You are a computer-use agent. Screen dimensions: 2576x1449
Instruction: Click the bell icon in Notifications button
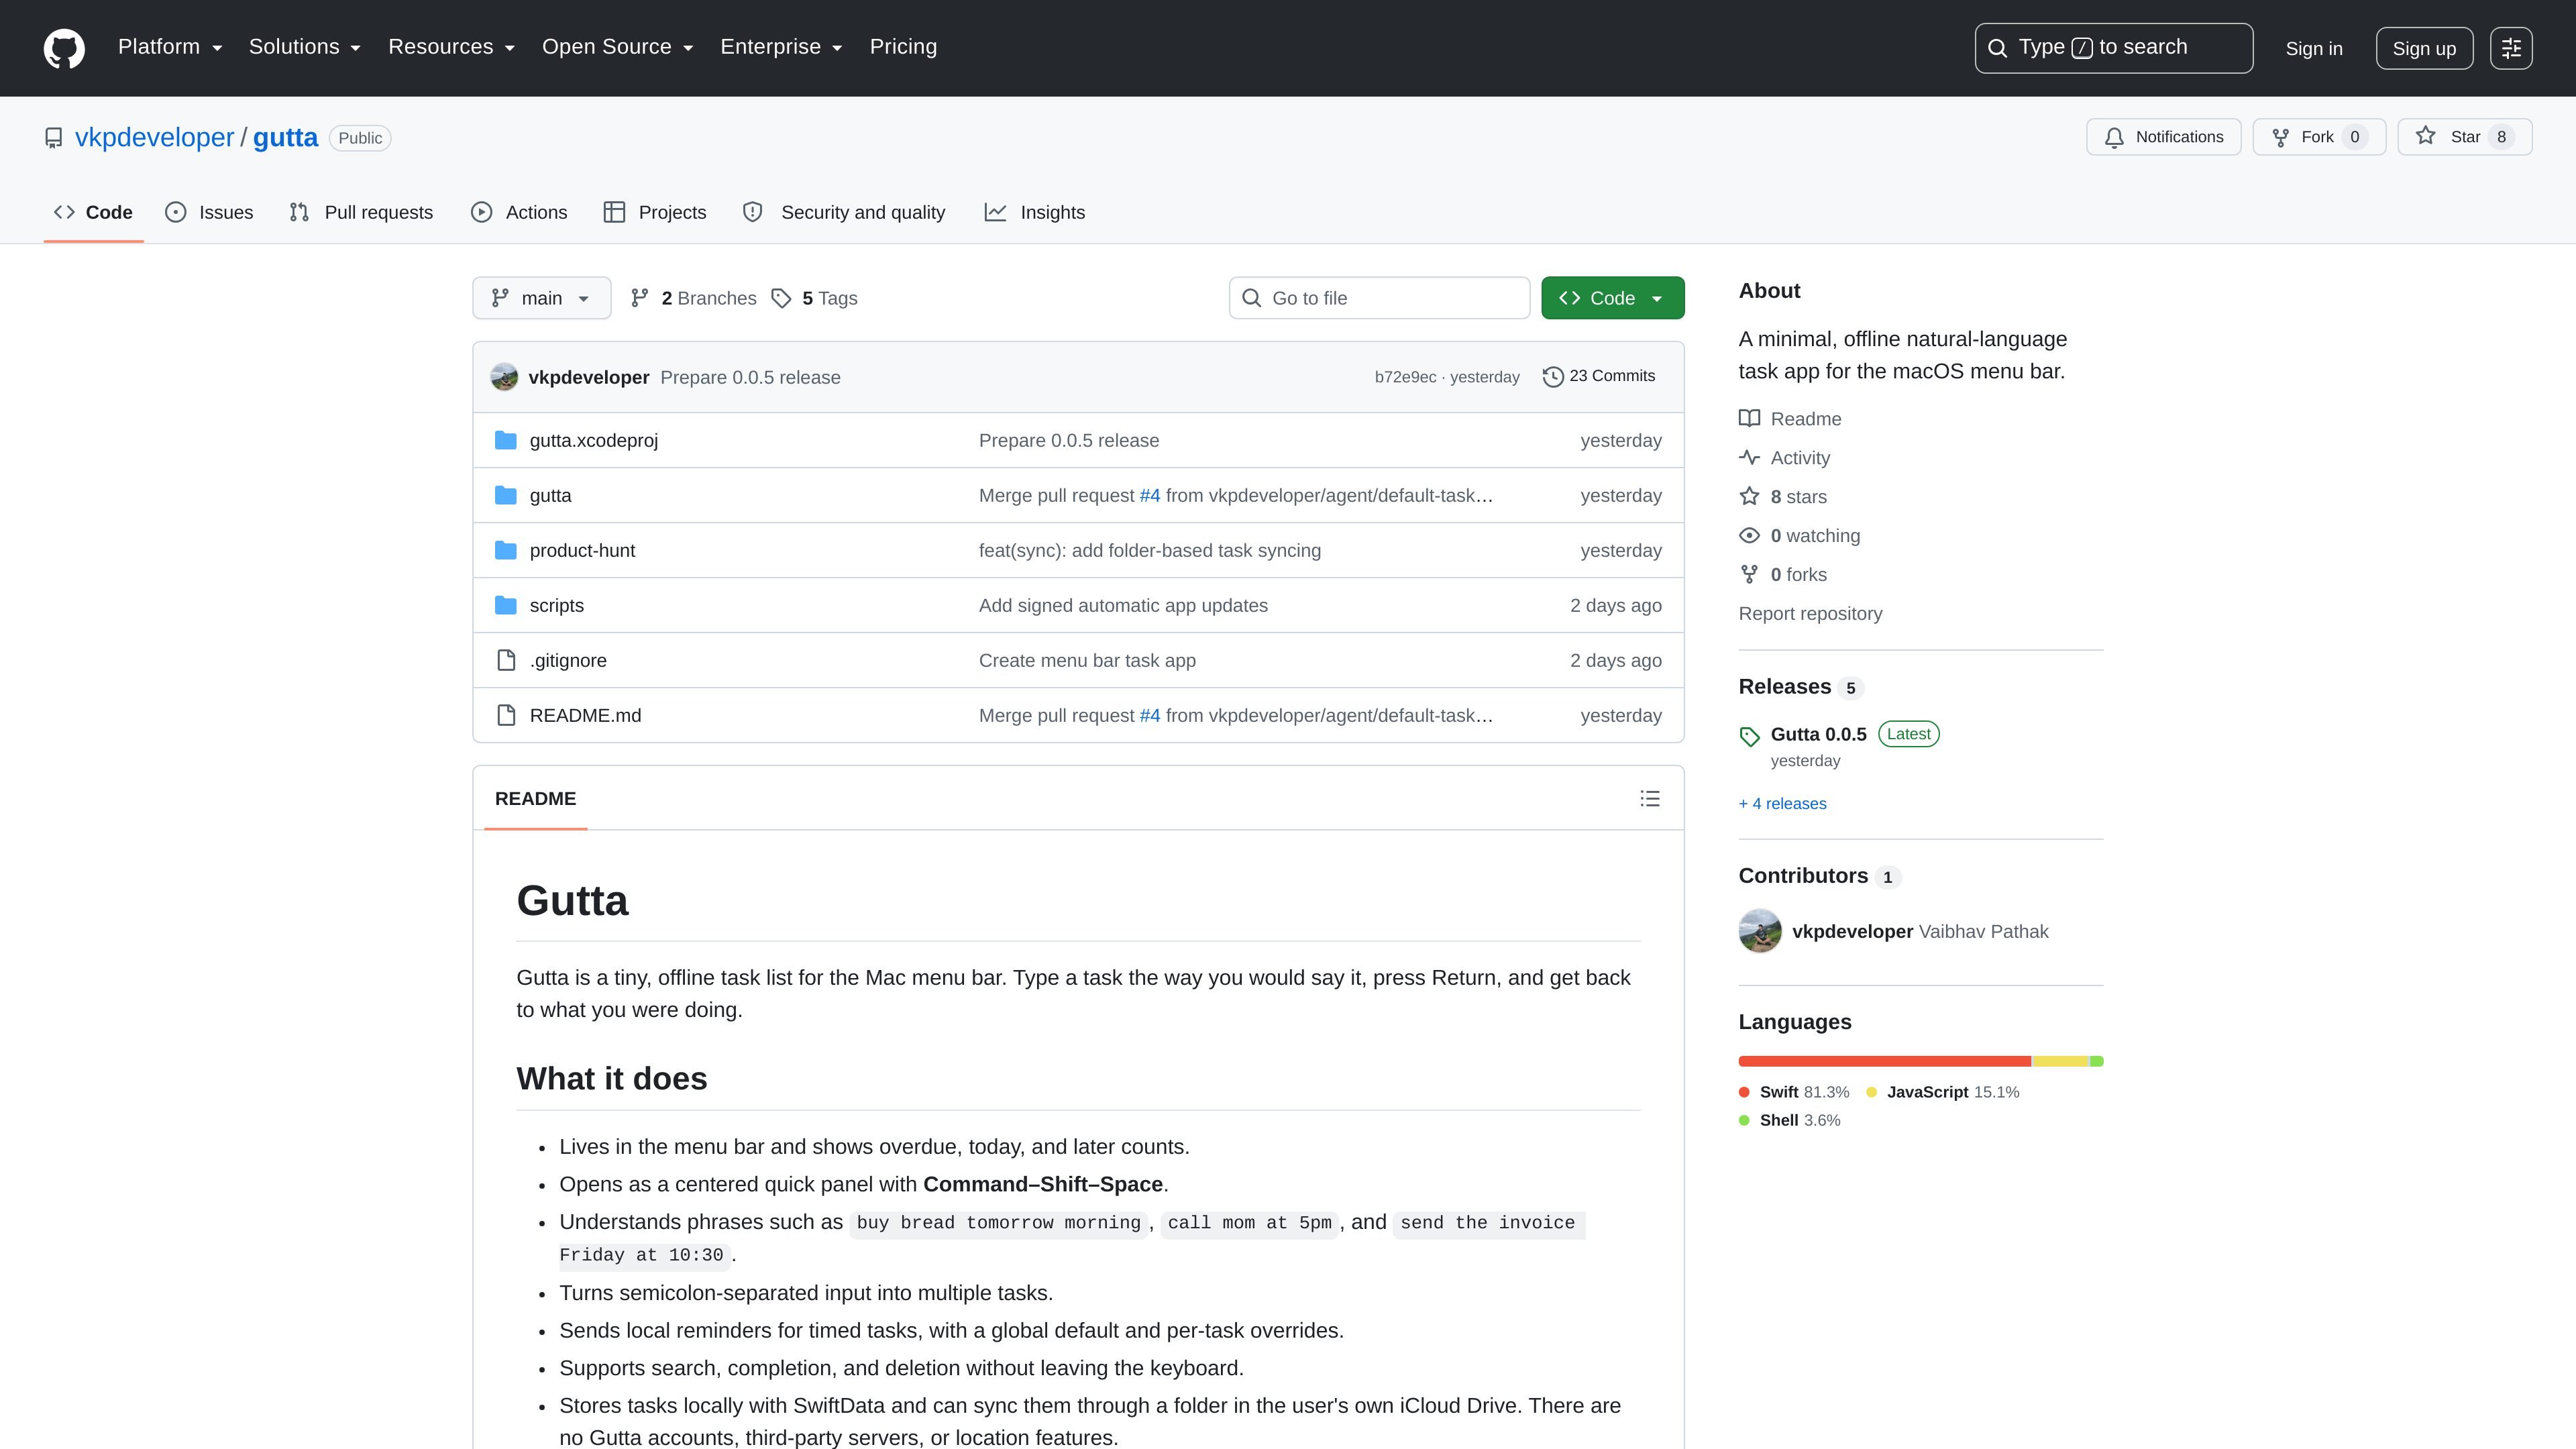coord(2114,138)
